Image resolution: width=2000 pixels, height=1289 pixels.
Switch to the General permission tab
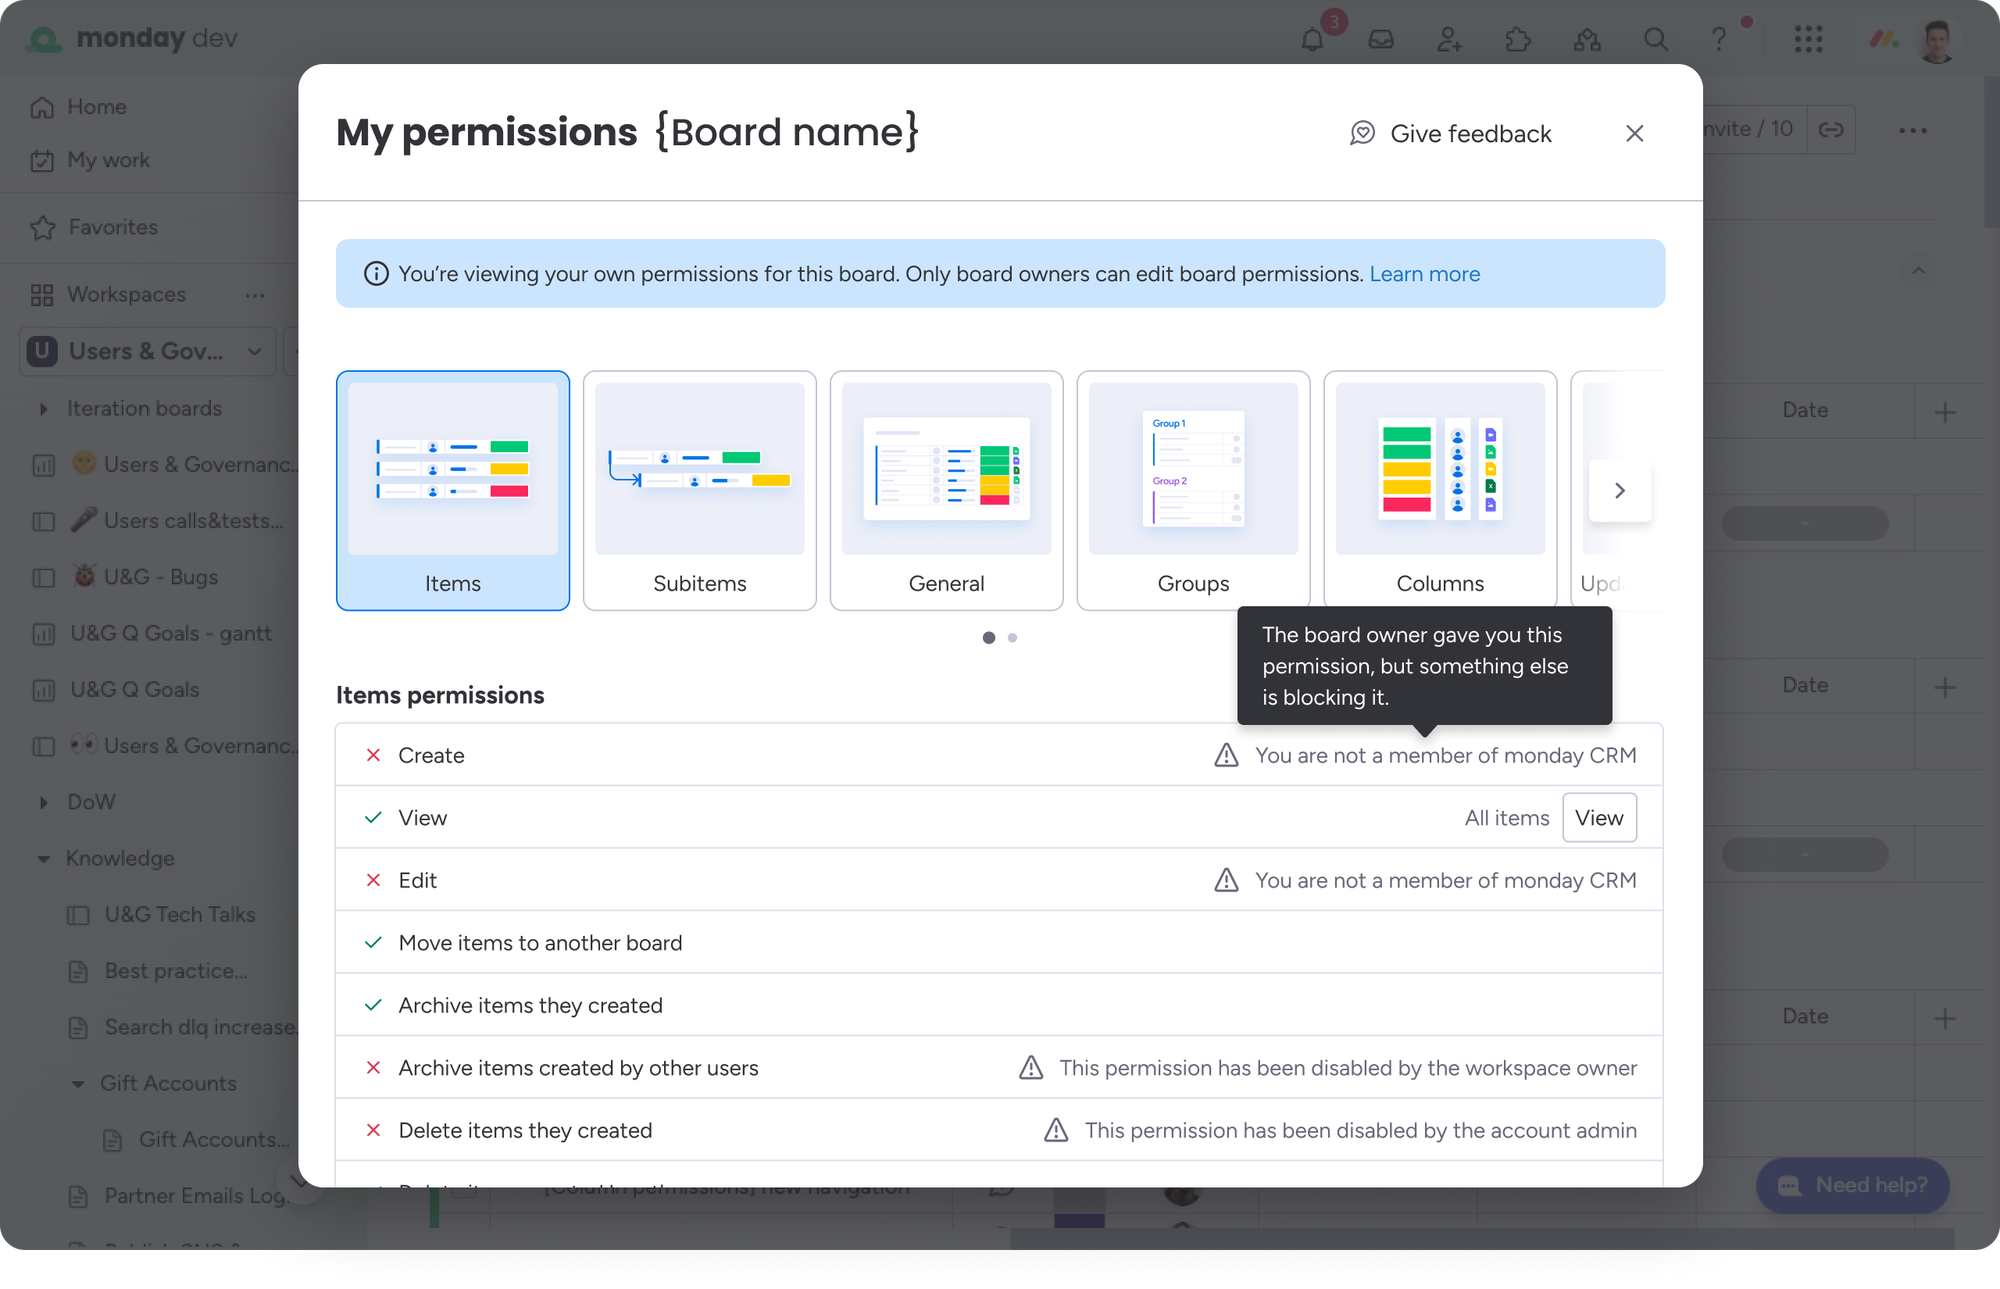click(x=947, y=491)
